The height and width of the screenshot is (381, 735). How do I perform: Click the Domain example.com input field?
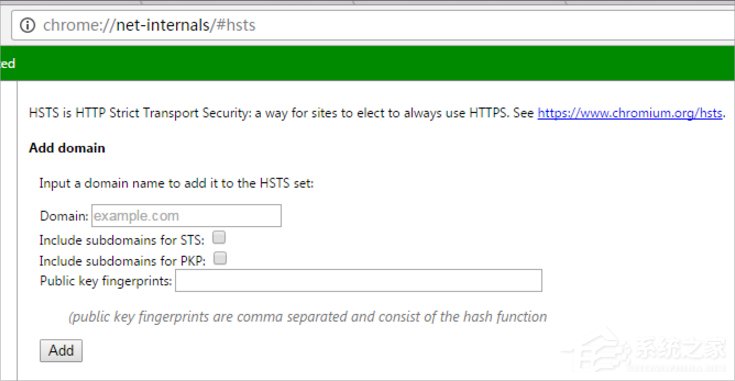click(186, 216)
